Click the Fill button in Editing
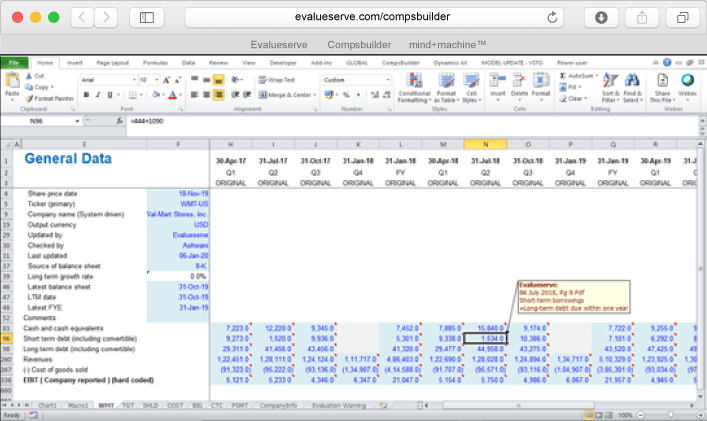This screenshot has height=421, width=707. [x=570, y=87]
